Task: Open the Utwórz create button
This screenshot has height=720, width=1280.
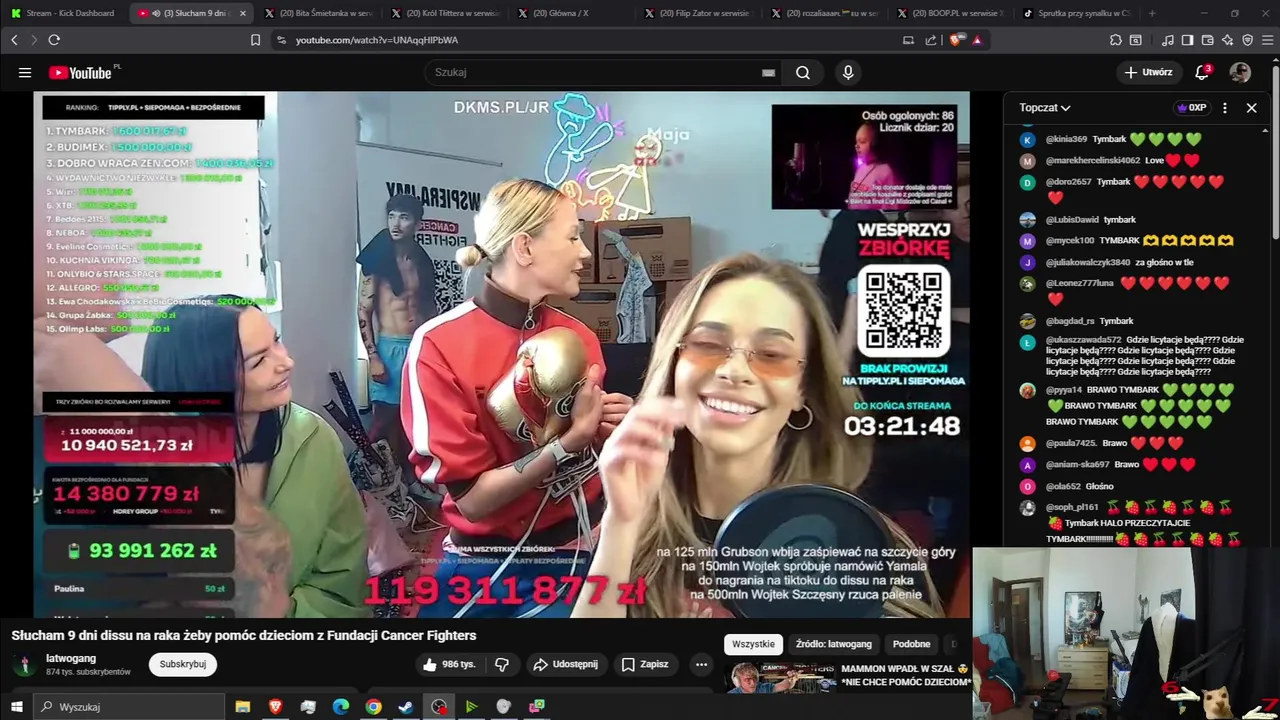Action: [x=1148, y=72]
